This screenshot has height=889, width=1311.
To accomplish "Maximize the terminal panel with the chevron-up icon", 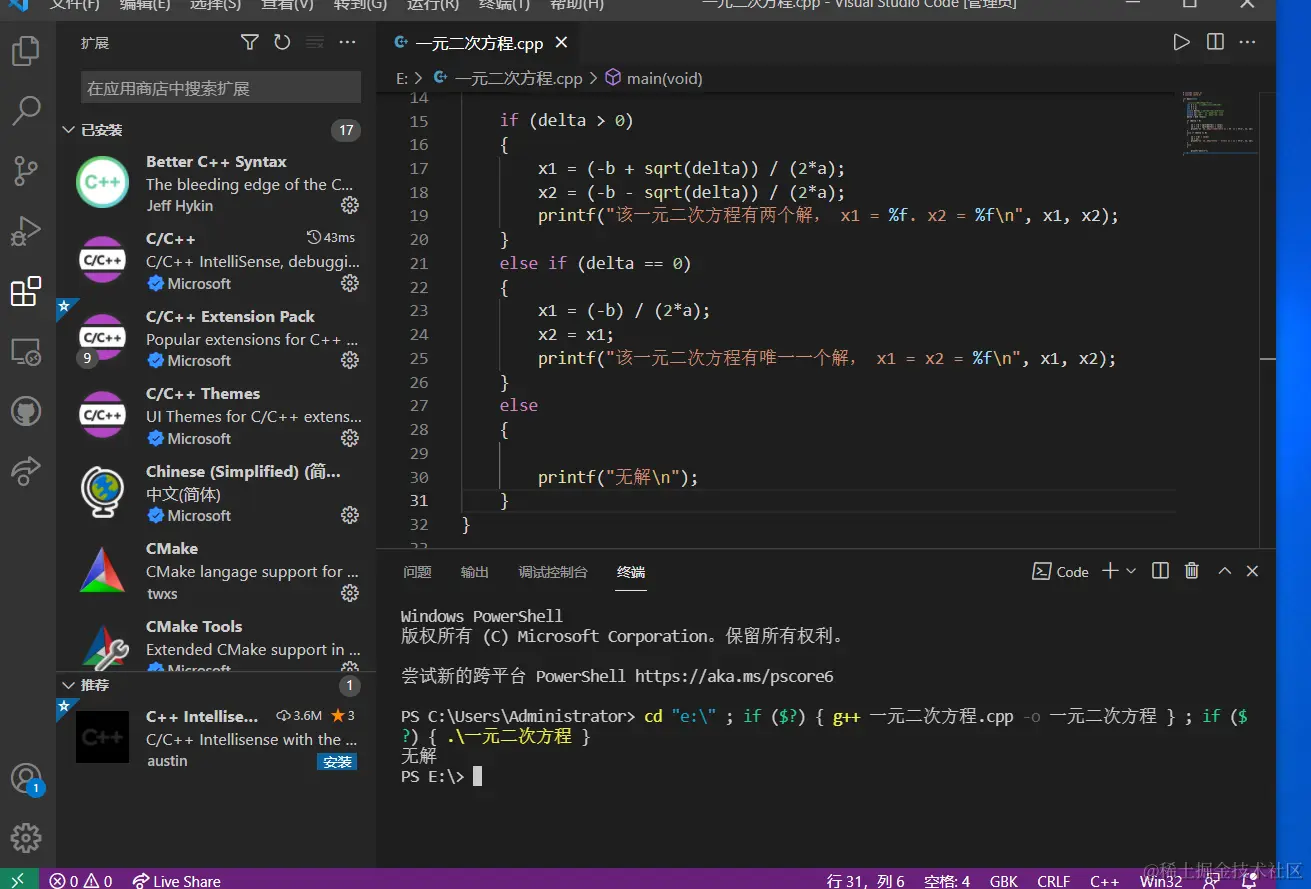I will (x=1224, y=571).
